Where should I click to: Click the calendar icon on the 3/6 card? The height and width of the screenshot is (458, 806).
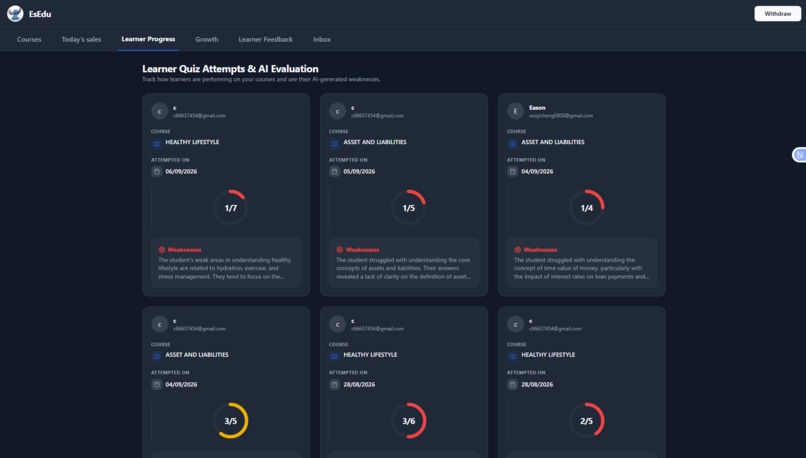(x=335, y=384)
